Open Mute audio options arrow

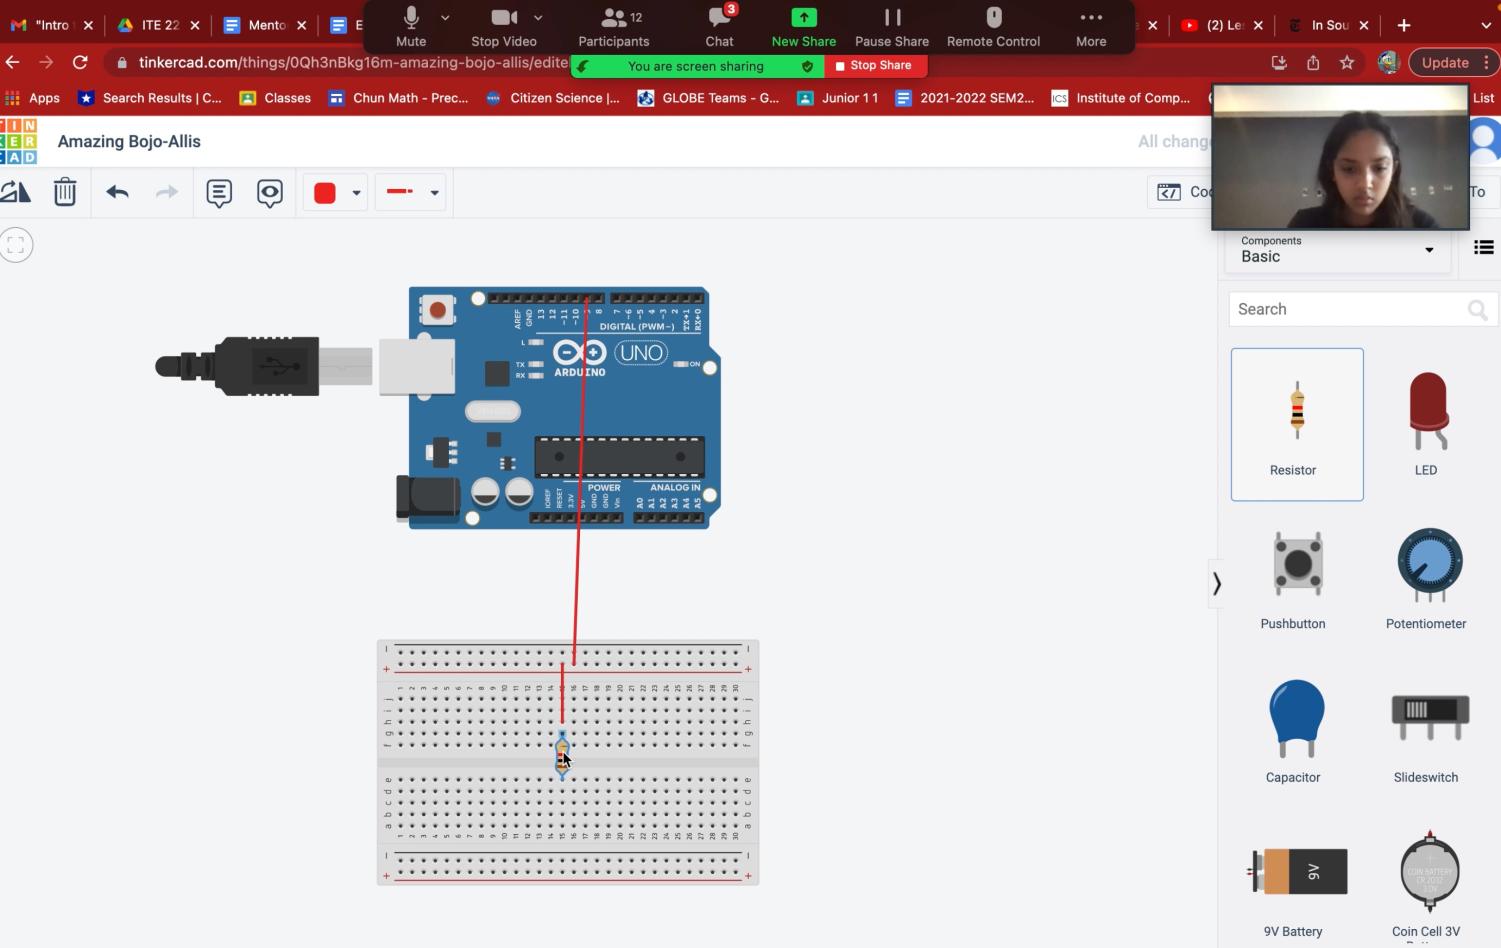point(445,18)
